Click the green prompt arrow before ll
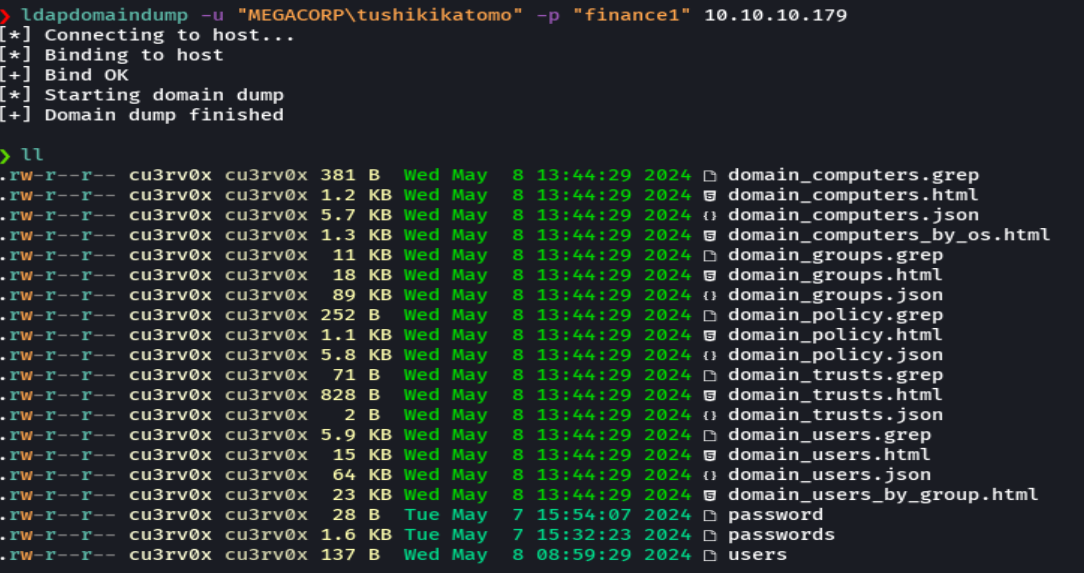1084x573 pixels. [6, 156]
